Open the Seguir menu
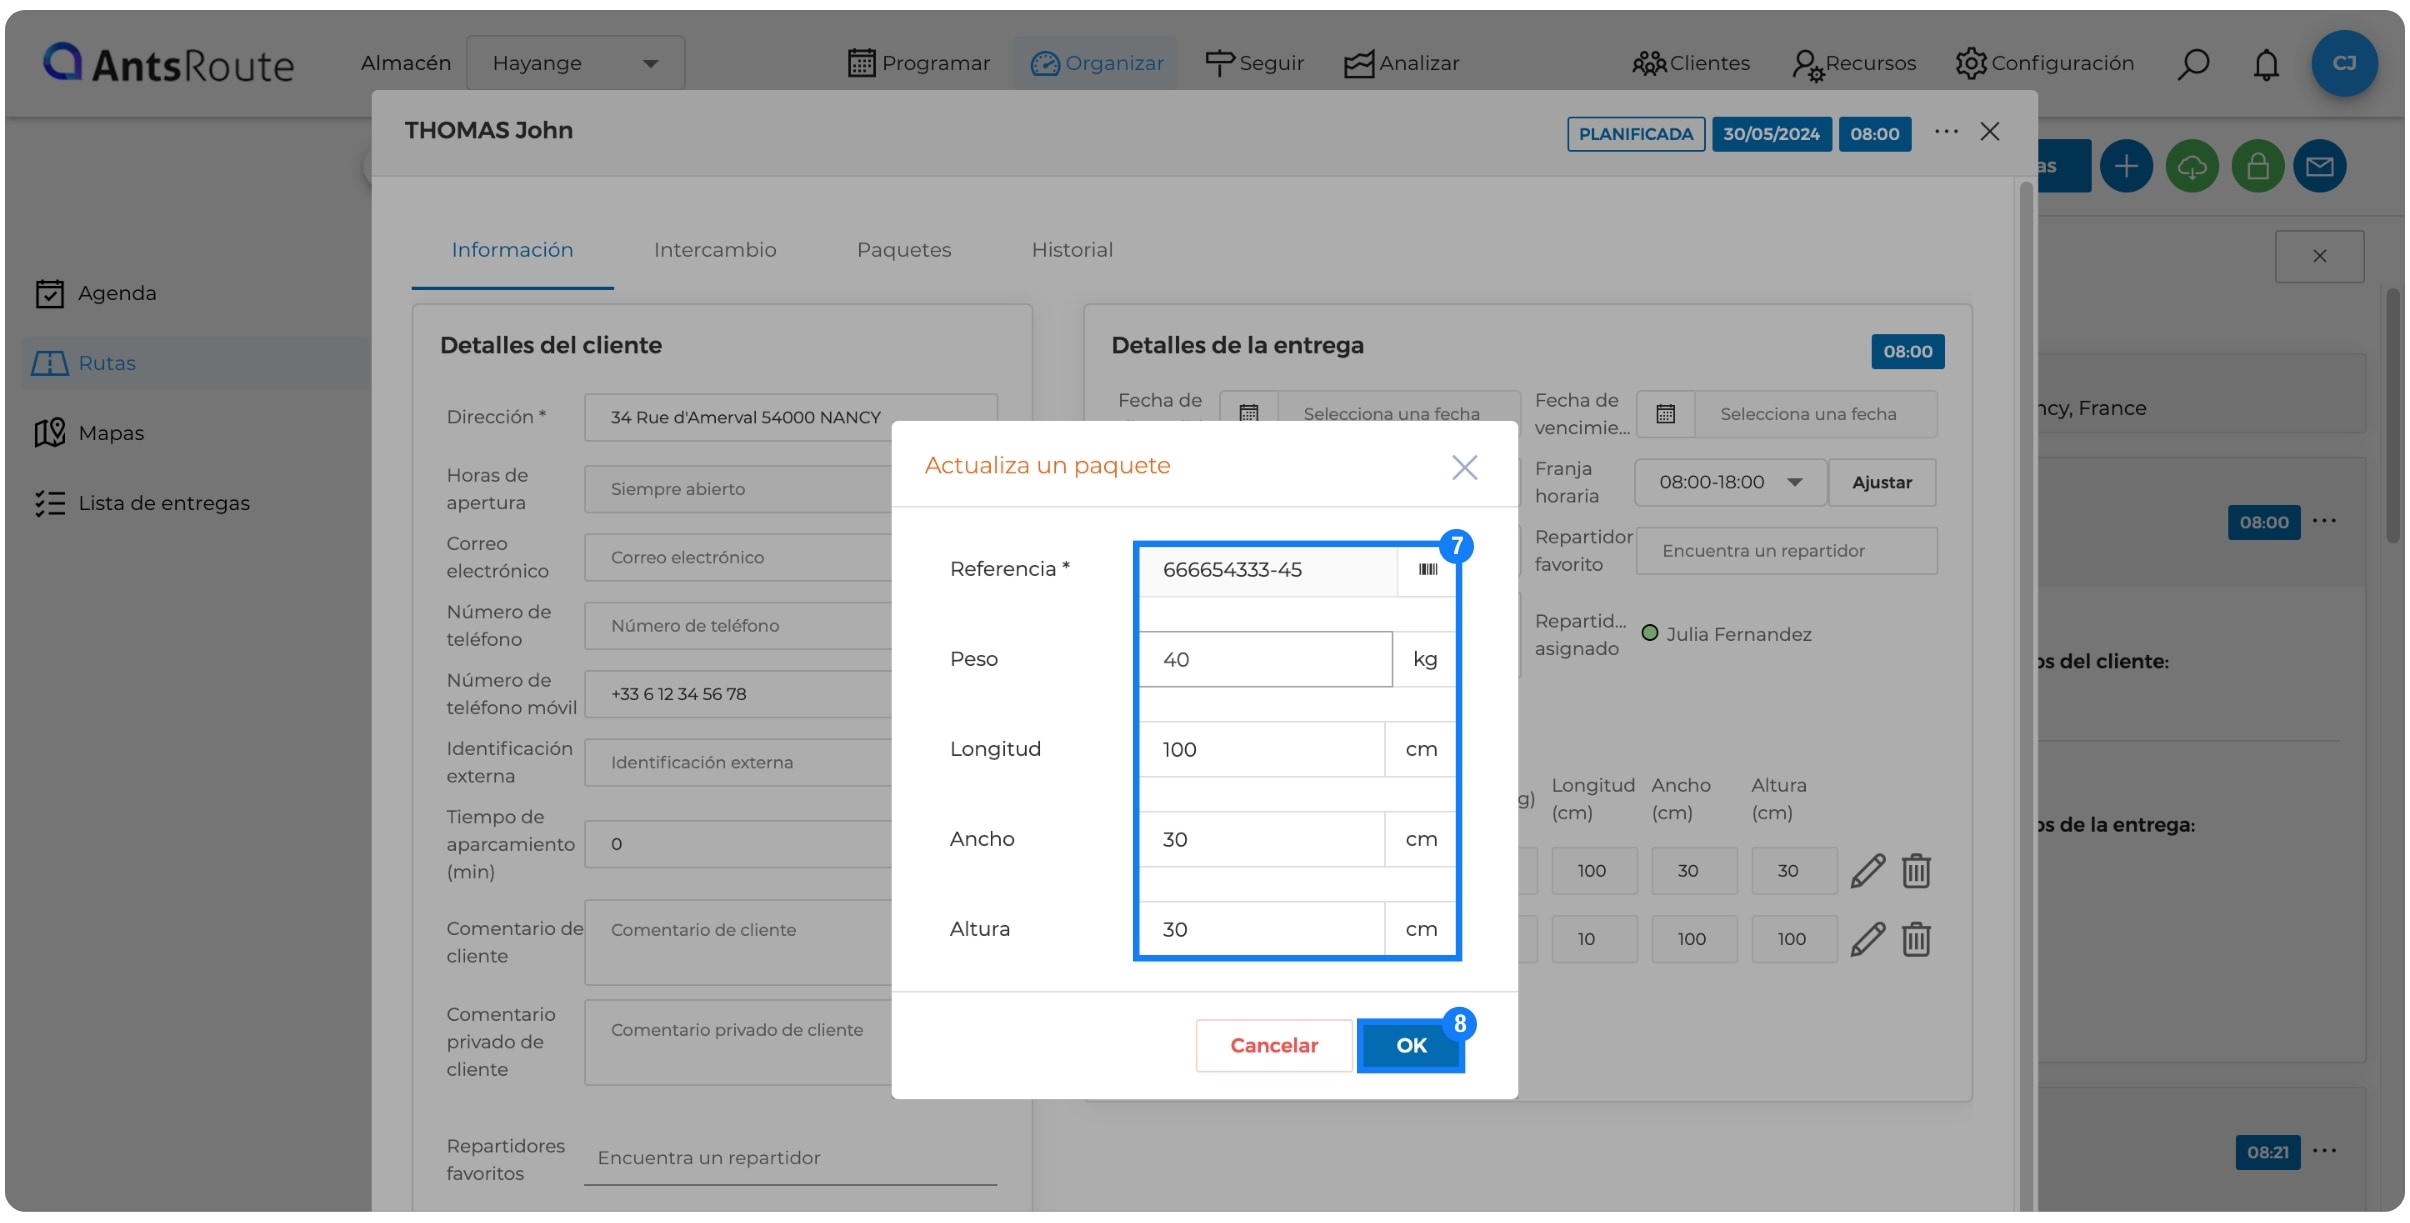 pyautogui.click(x=1254, y=63)
